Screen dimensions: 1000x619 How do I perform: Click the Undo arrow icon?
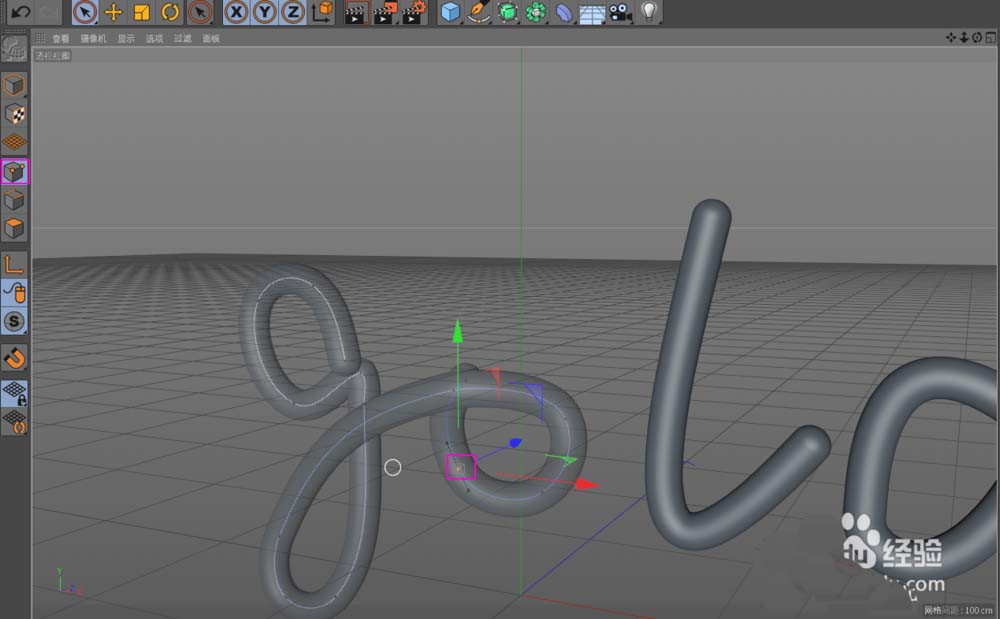coord(20,12)
